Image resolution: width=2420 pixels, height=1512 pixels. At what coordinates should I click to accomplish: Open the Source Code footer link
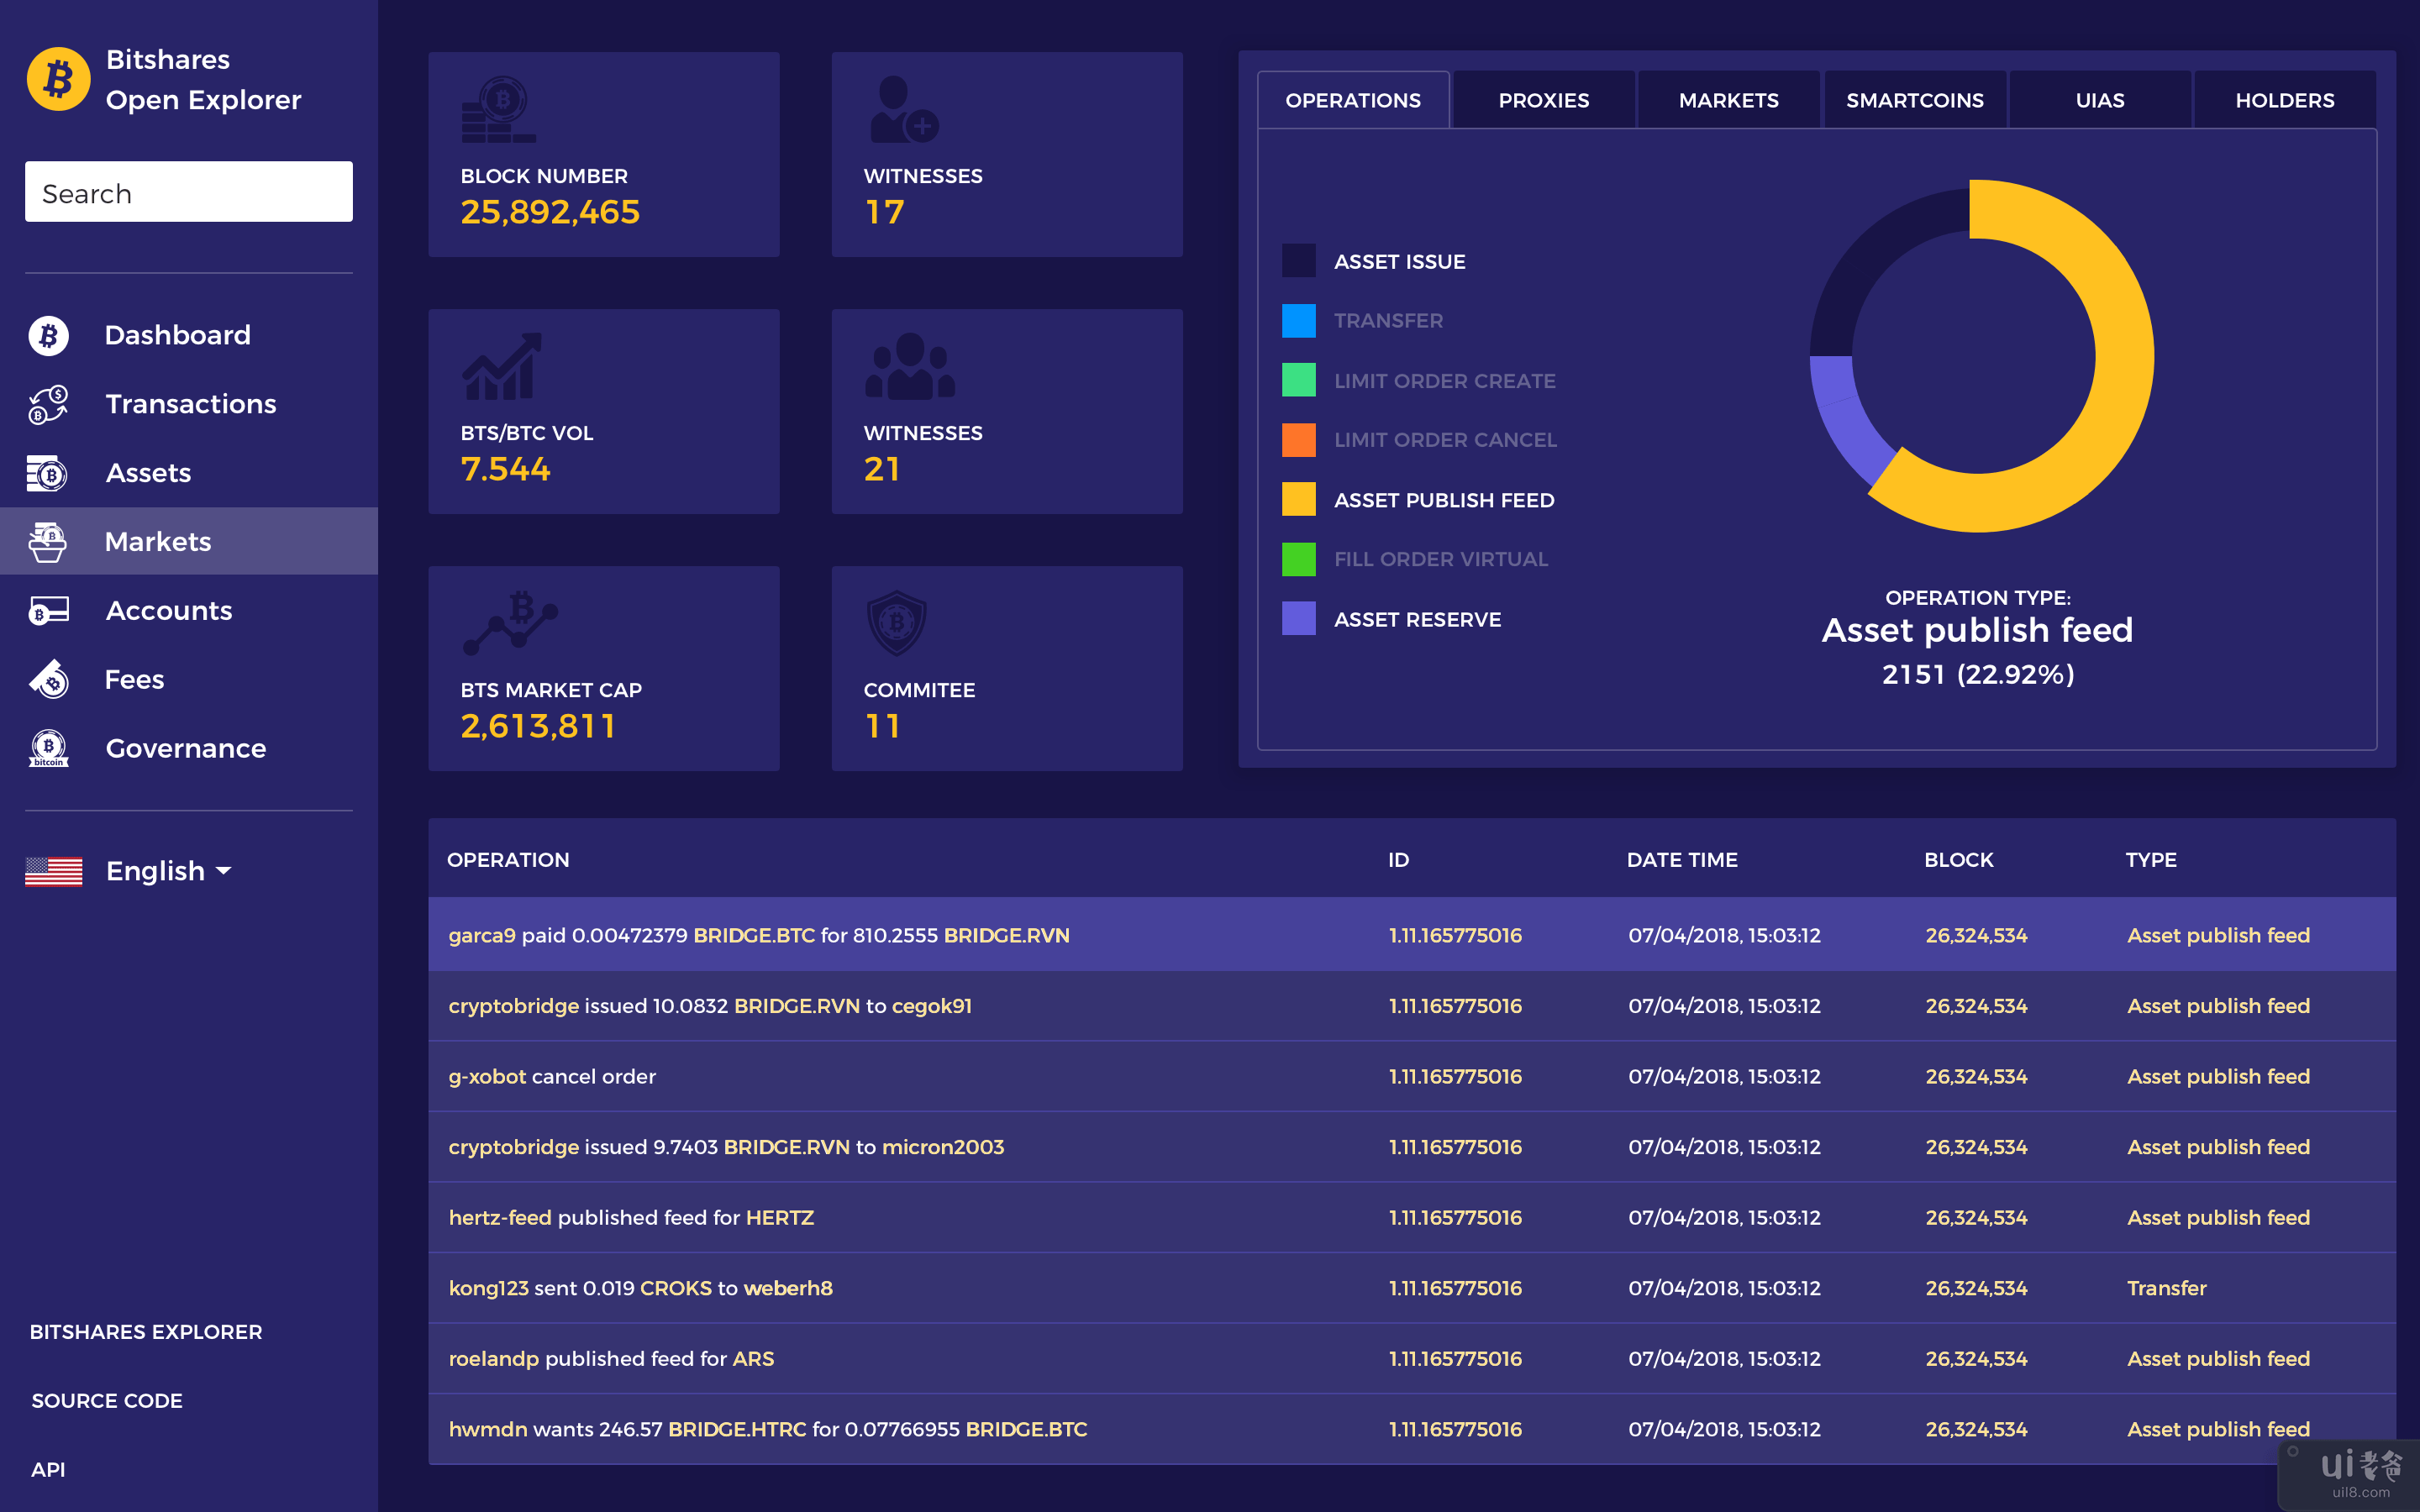pos(107,1401)
